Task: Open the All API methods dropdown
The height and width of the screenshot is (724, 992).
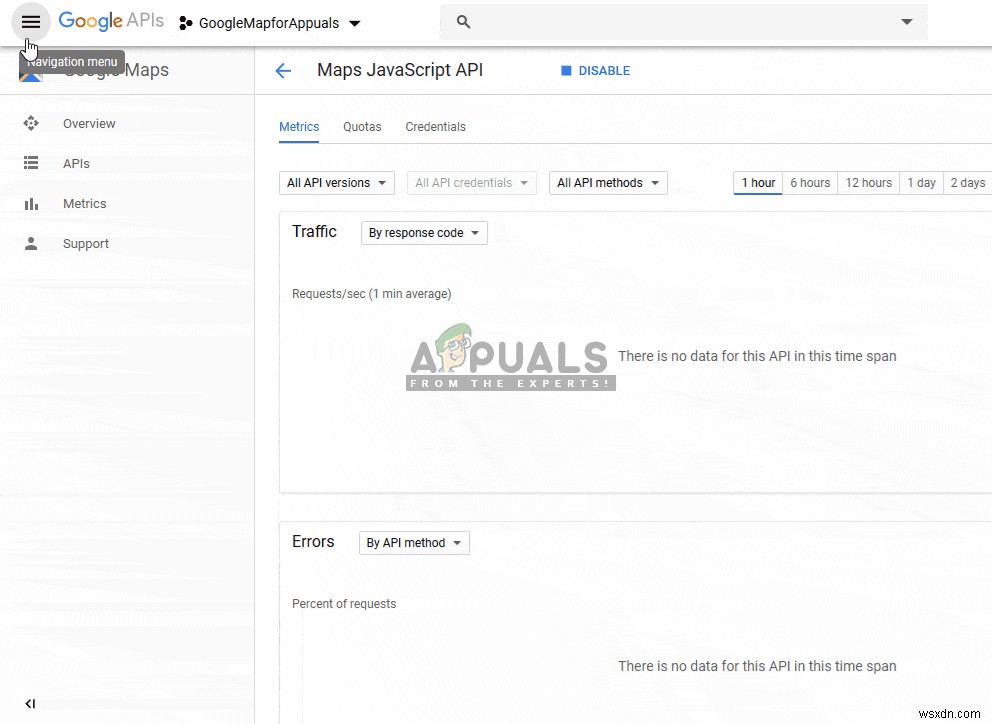Action: [607, 183]
